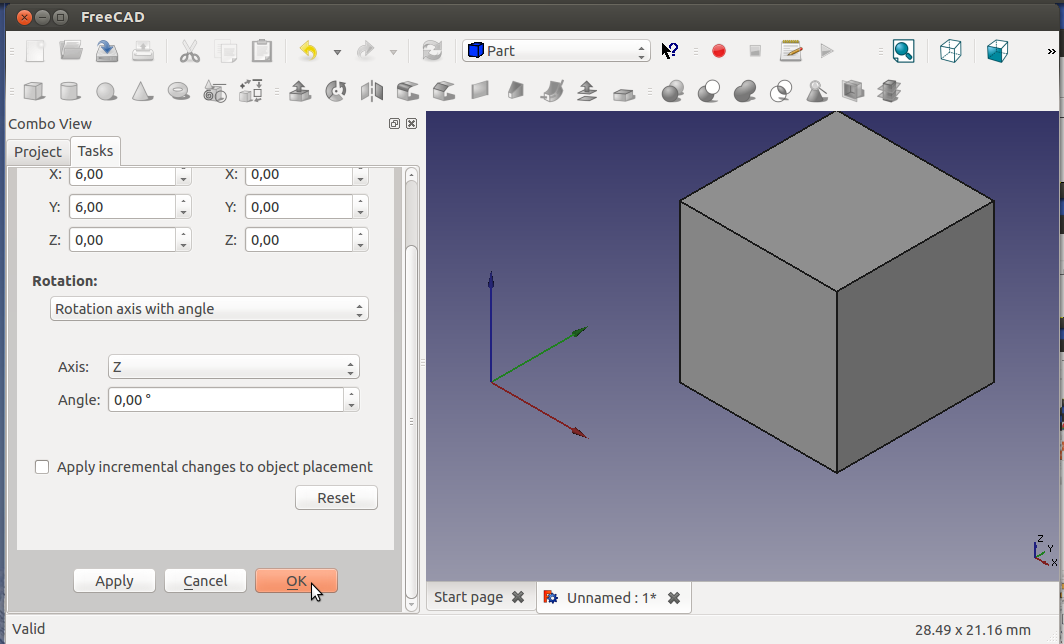This screenshot has width=1064, height=644.
Task: Click the Extrude tool icon
Action: (x=299, y=92)
